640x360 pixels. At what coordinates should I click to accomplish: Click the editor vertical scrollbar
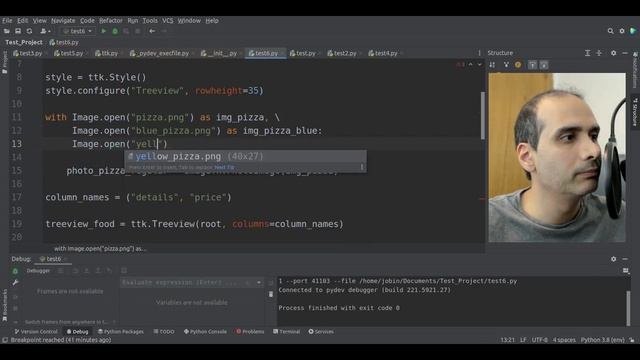coord(483,116)
